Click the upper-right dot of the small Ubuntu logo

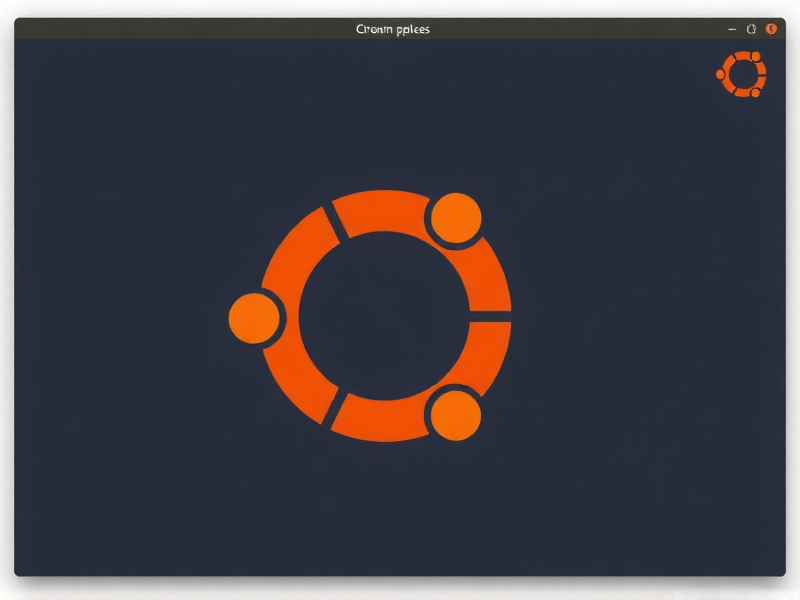point(755,57)
